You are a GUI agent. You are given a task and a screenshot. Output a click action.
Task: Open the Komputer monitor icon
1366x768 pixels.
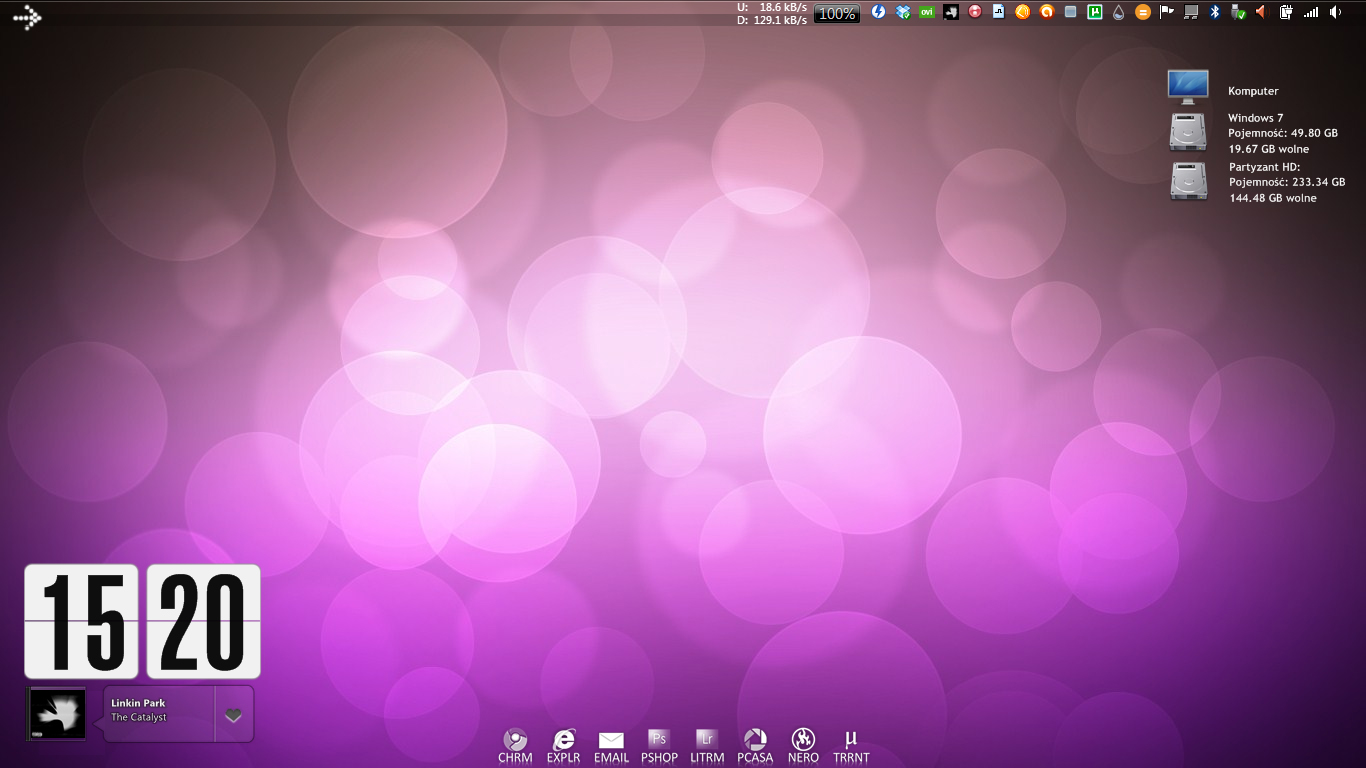(x=1188, y=87)
